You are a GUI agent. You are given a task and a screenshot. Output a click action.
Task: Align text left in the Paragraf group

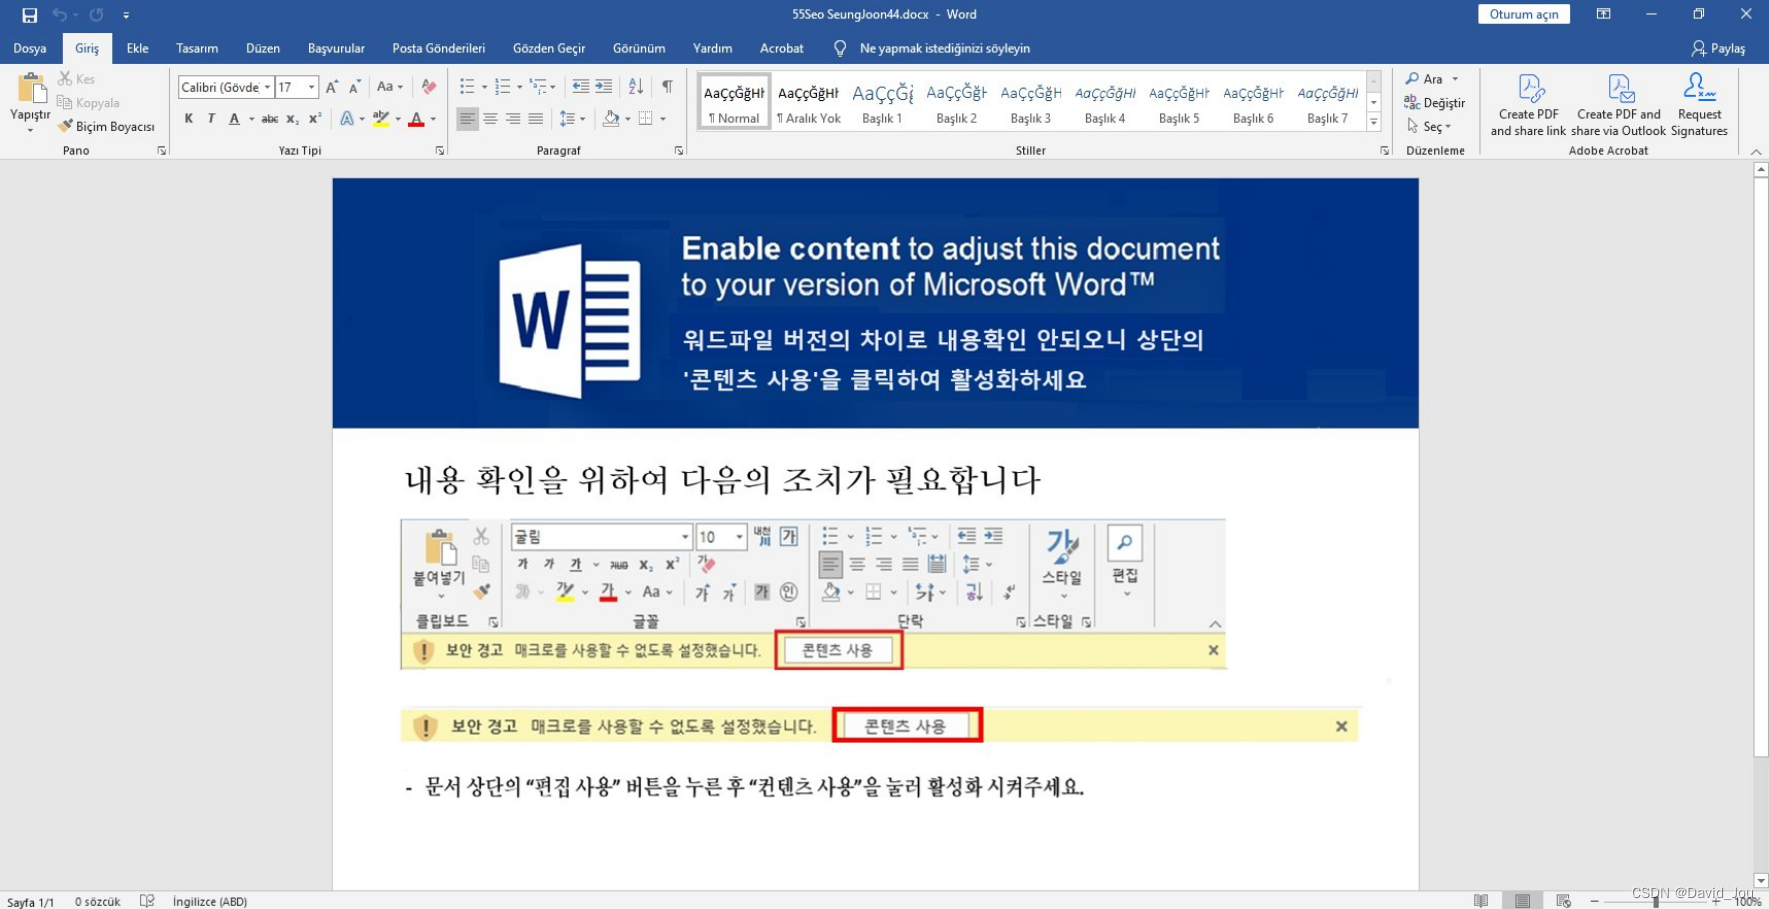[x=467, y=119]
